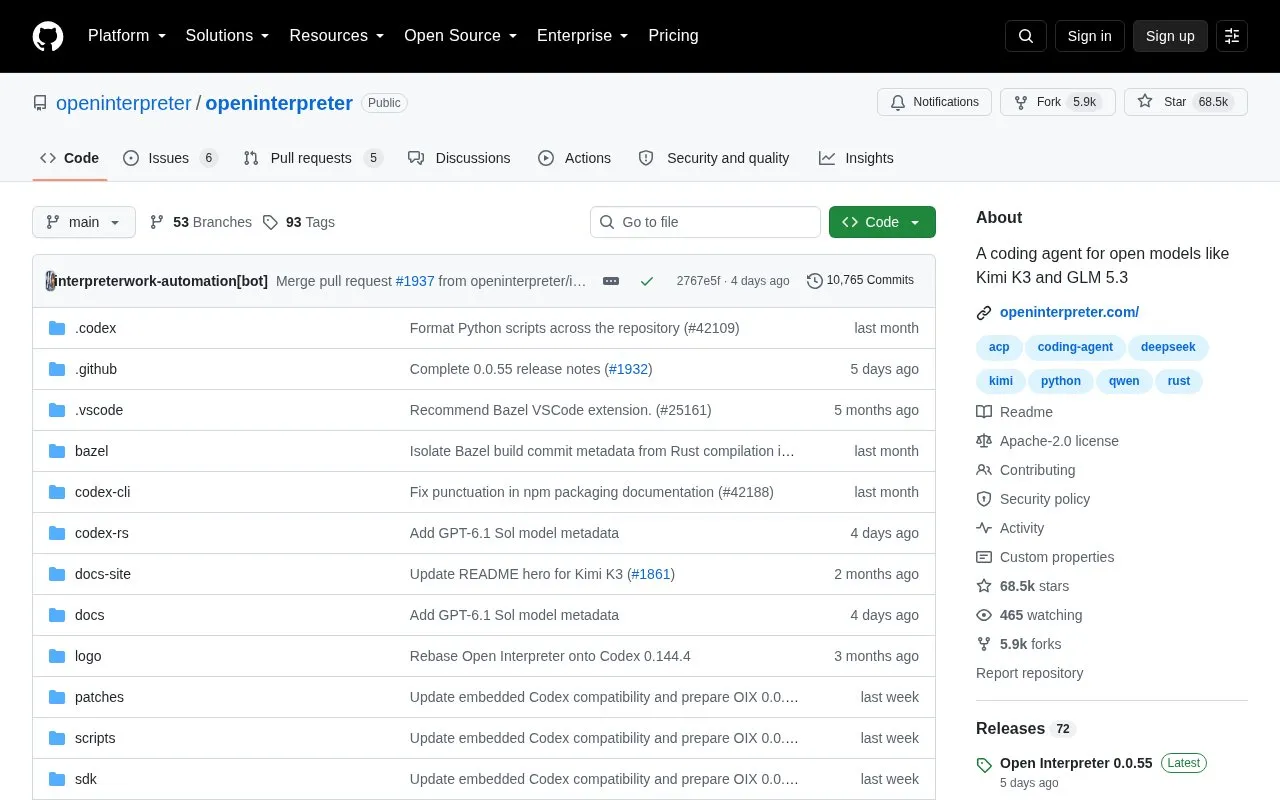This screenshot has height=800, width=1280.
Task: Open the 93 Tags link
Action: coord(299,222)
